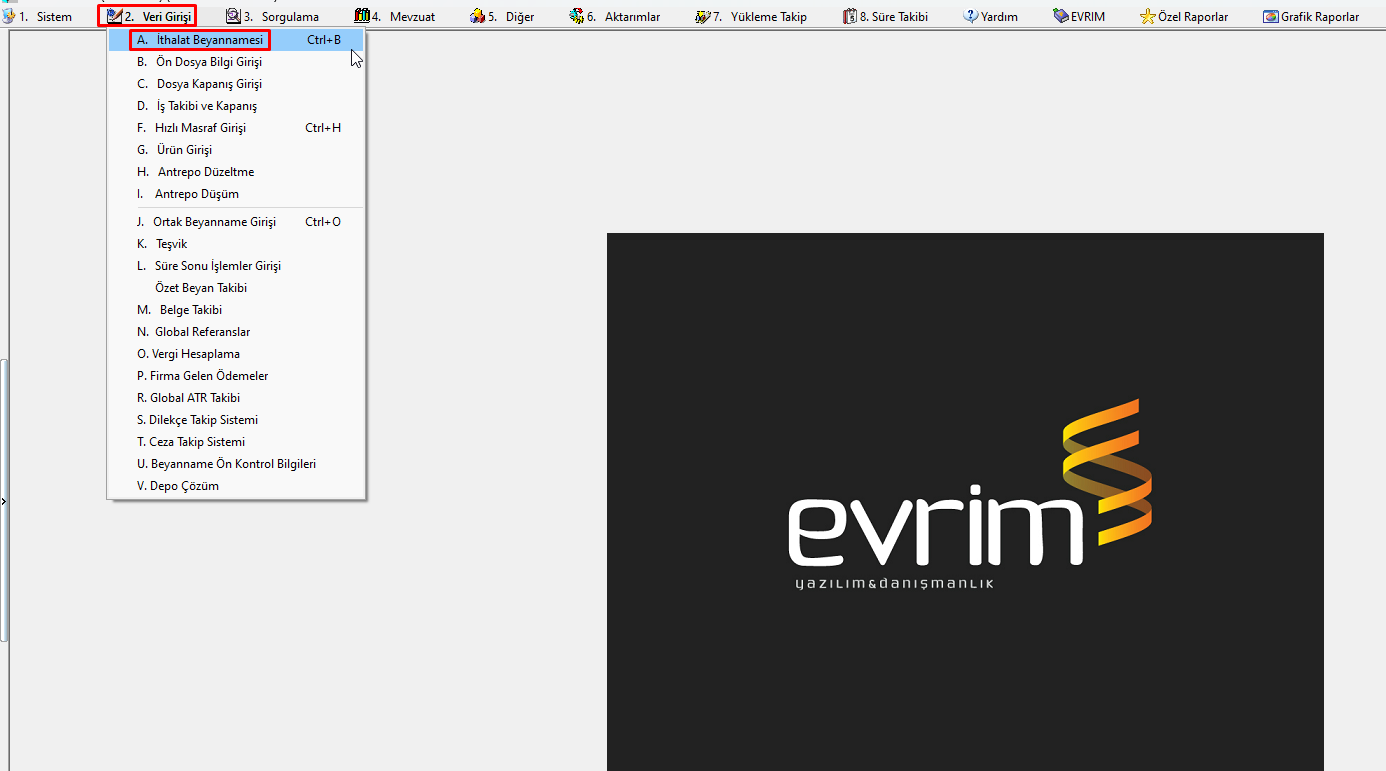Select Ürün Girişi entry
This screenshot has height=771, width=1386.
pos(237,150)
